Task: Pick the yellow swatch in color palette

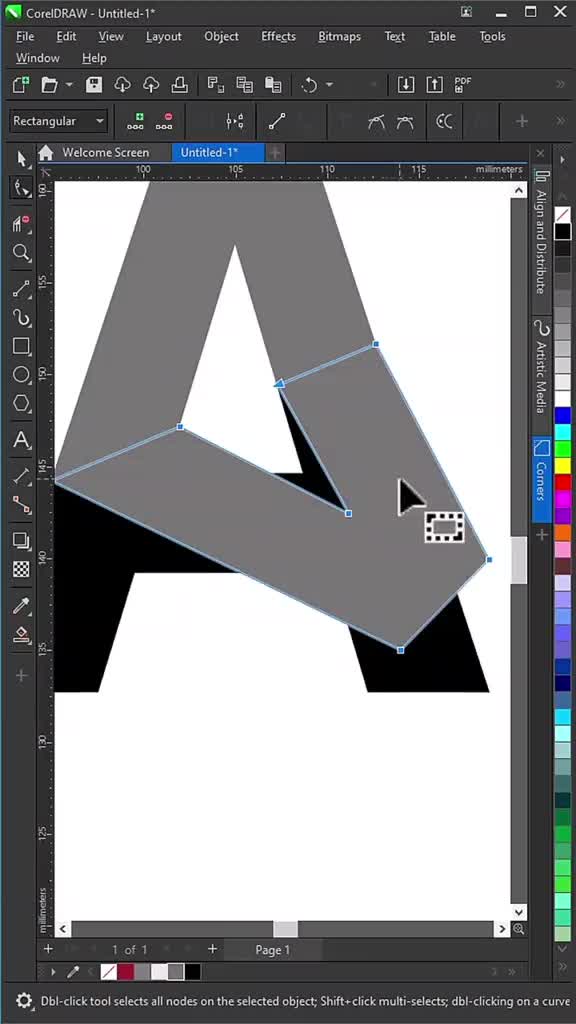Action: (562, 466)
